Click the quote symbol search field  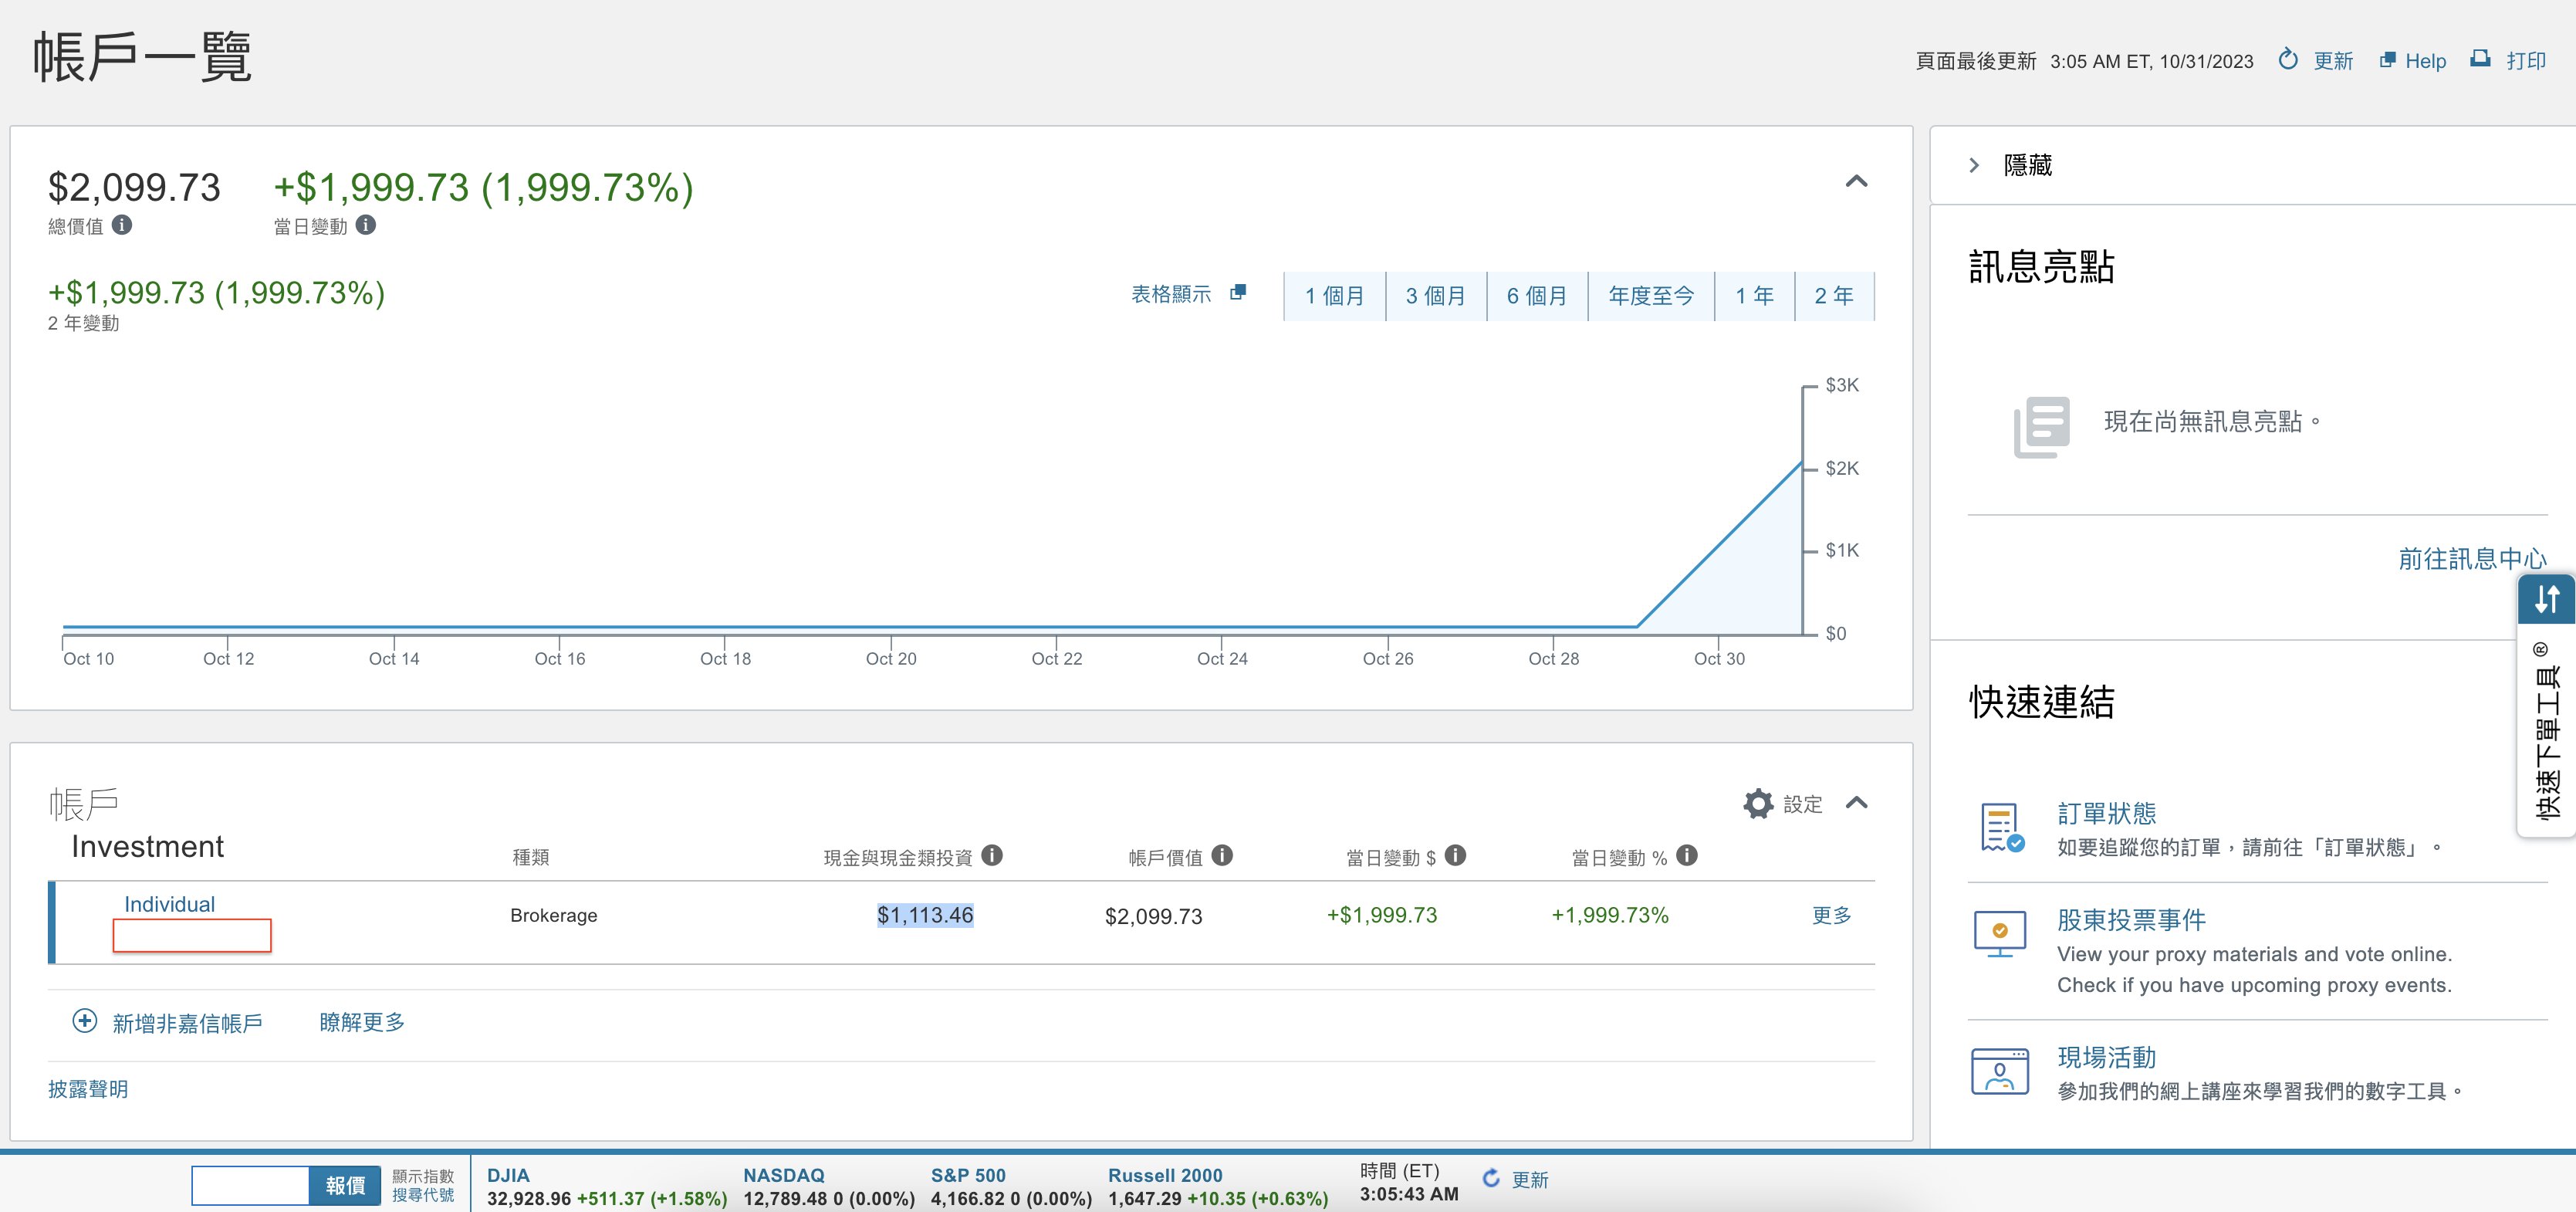(250, 1185)
